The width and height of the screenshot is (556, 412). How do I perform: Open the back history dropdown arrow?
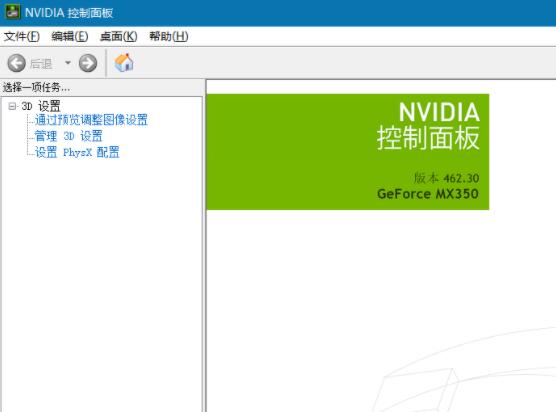68,63
